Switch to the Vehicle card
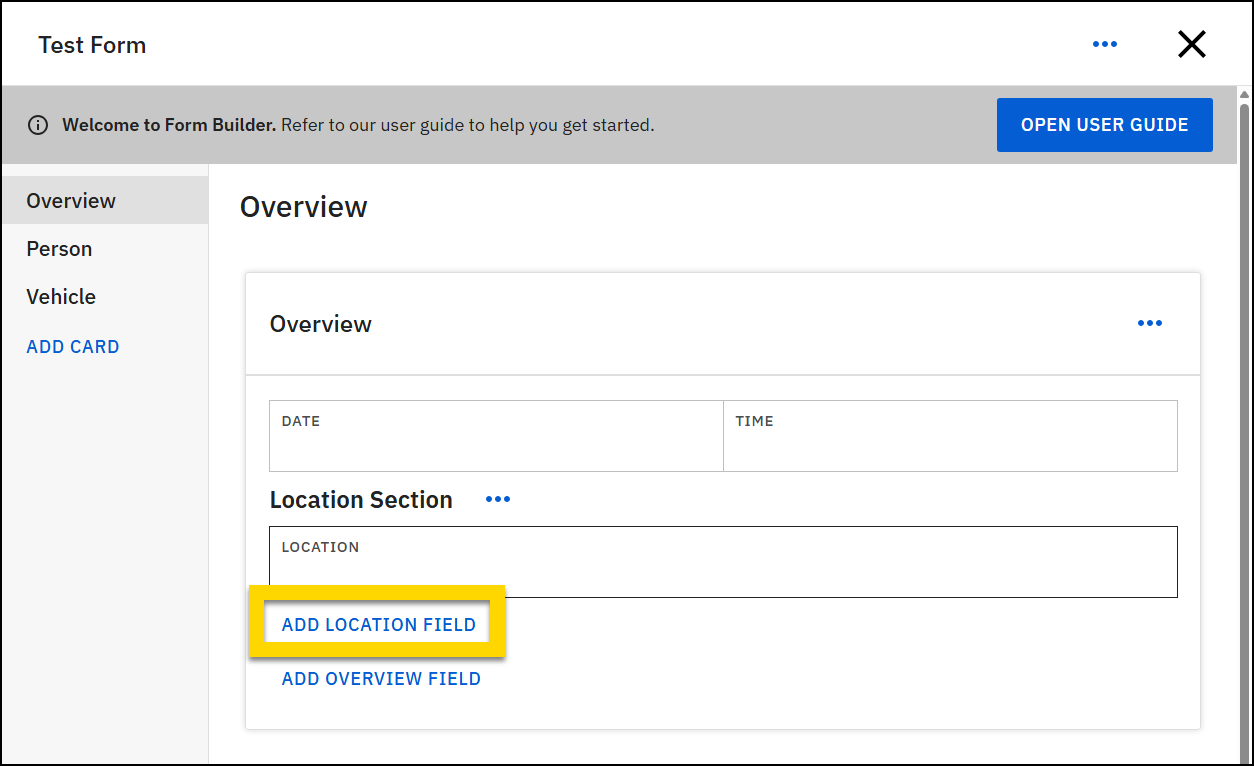Screen dimensions: 1254x766 click(x=61, y=296)
